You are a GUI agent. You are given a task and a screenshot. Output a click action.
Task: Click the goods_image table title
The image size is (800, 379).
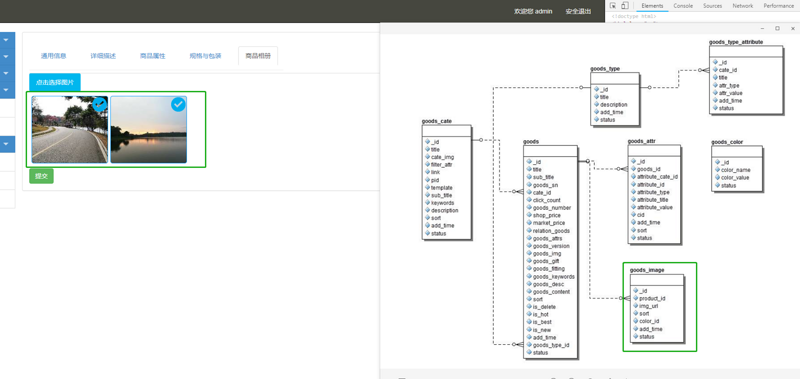[x=647, y=270]
